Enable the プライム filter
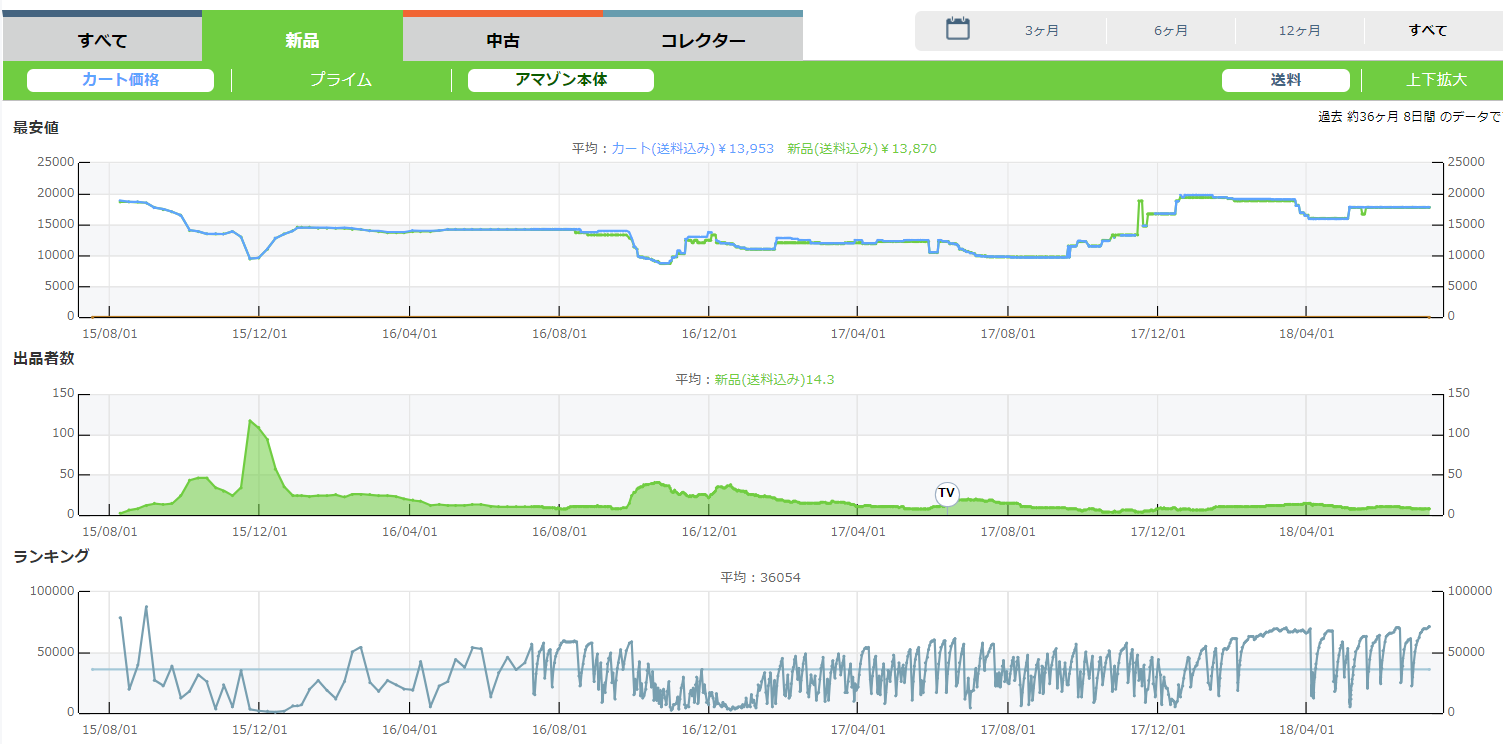This screenshot has height=744, width=1503. [x=341, y=80]
